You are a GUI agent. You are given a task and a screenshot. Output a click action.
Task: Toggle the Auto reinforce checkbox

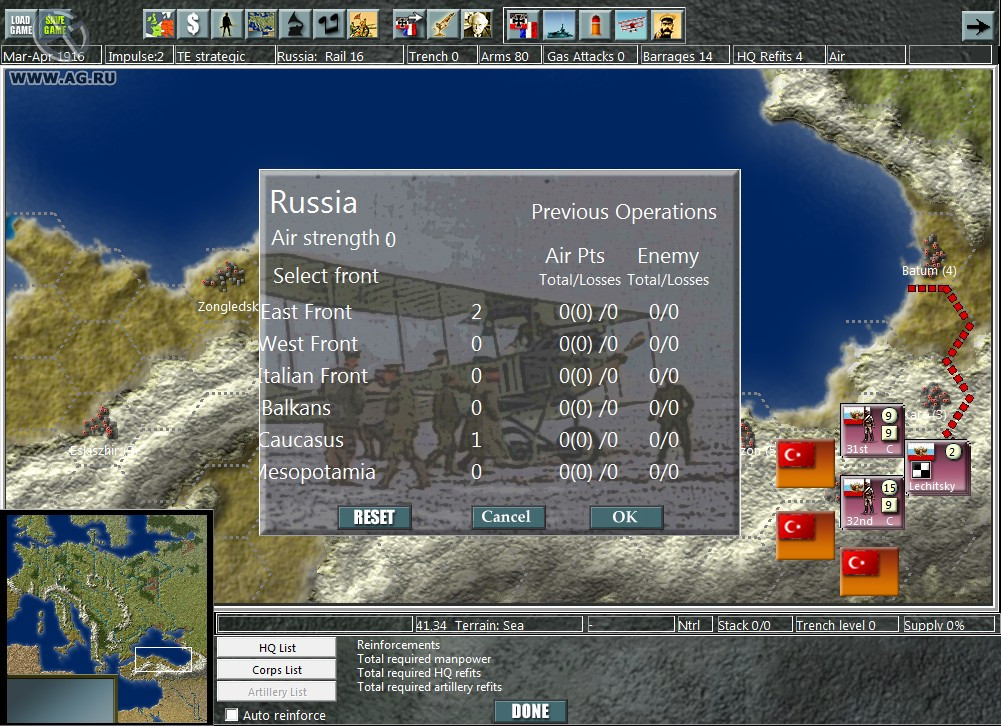point(232,715)
